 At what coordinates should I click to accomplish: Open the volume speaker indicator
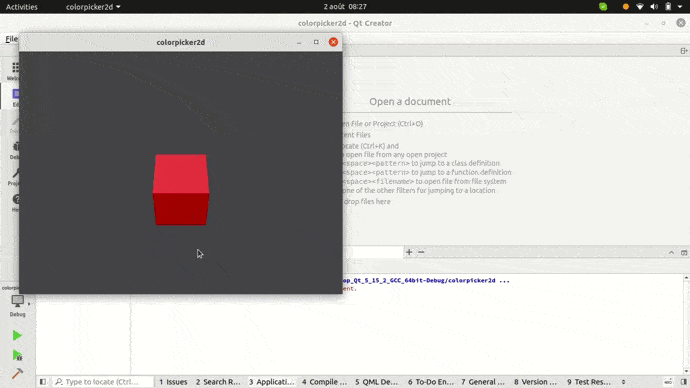654,7
